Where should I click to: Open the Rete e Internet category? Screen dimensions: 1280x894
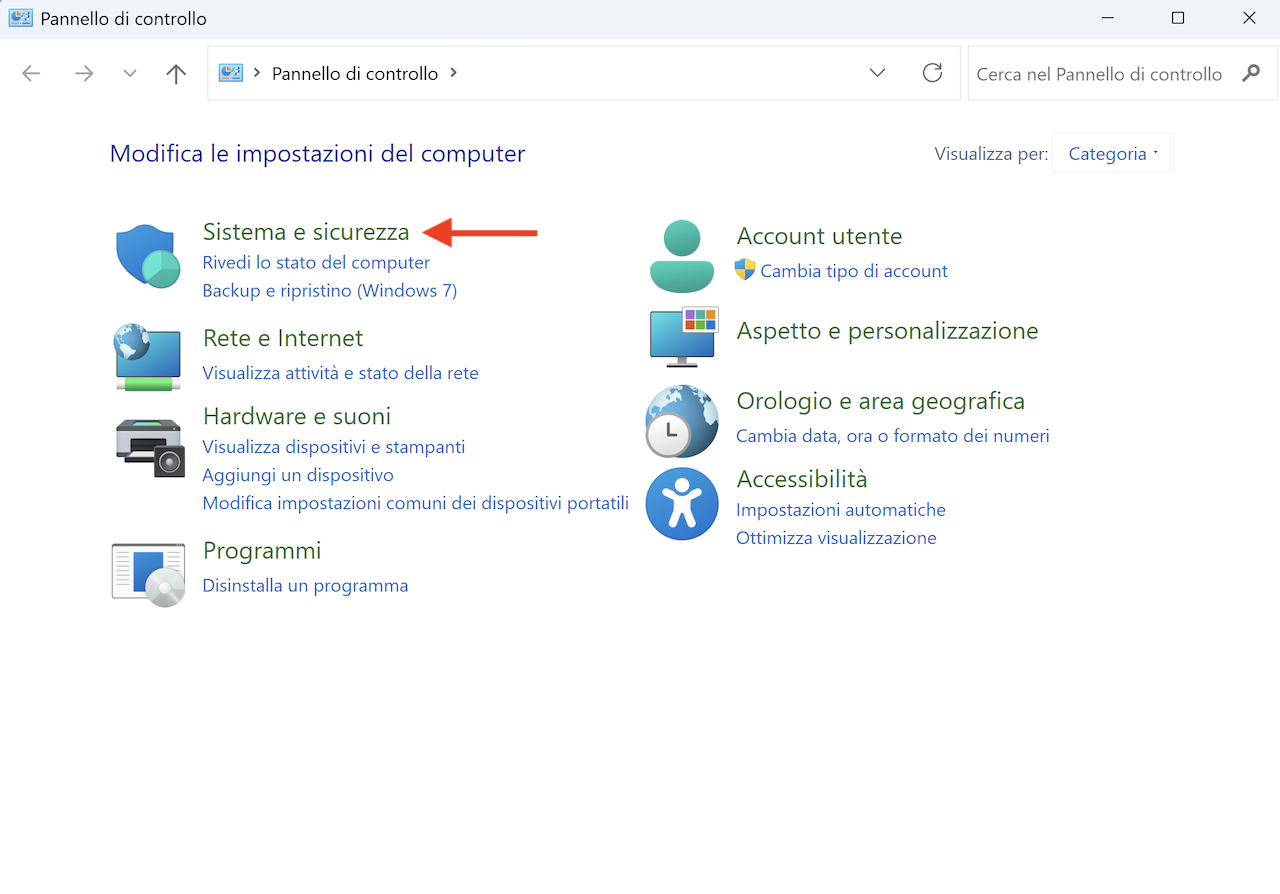(283, 338)
